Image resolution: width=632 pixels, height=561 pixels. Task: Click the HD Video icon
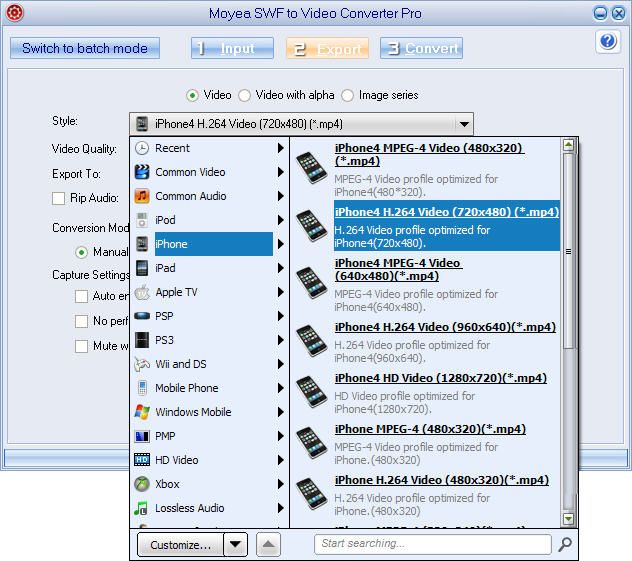click(x=142, y=460)
